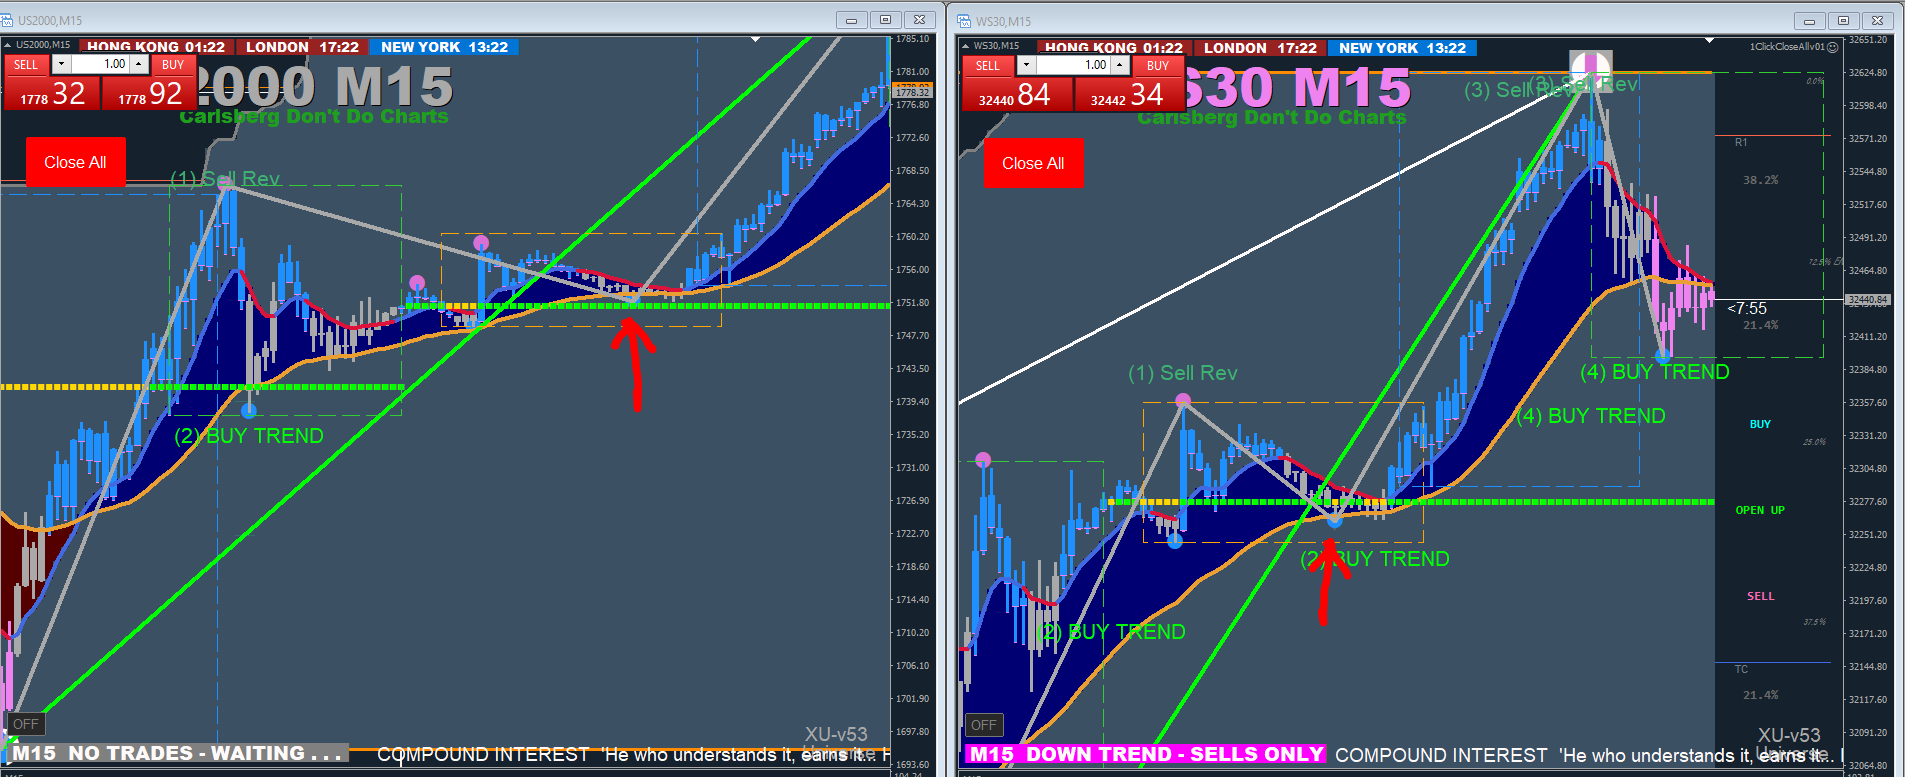Image resolution: width=1905 pixels, height=777 pixels.
Task: Click the 1.00 volume field on US2000
Action: pyautogui.click(x=100, y=64)
